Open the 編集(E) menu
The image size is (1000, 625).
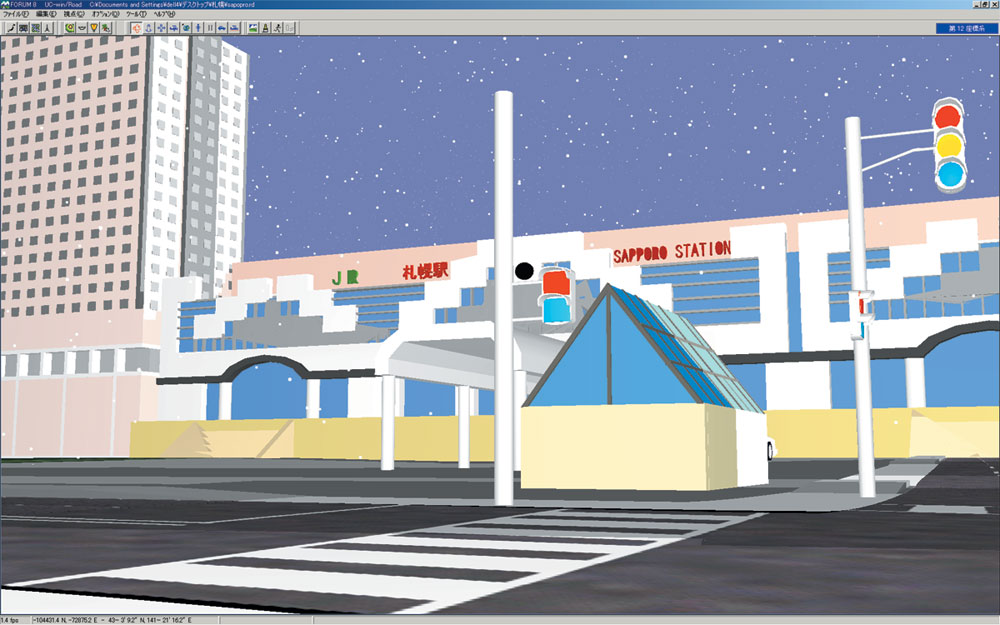tap(46, 14)
